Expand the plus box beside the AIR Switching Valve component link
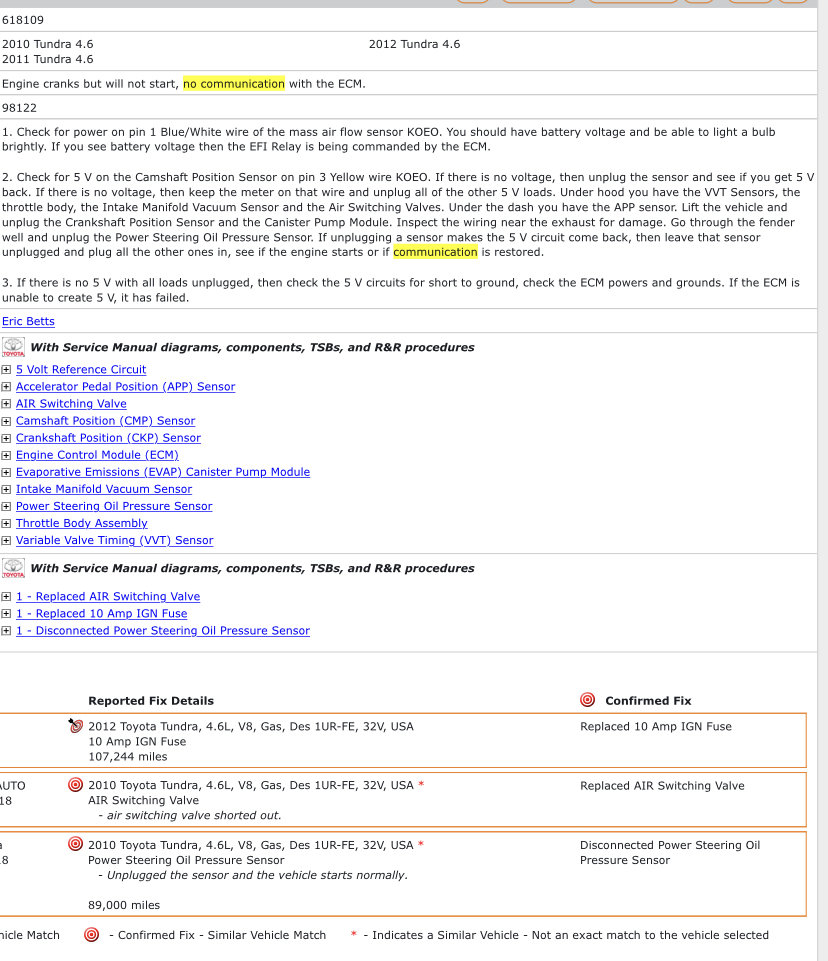This screenshot has height=961, width=828. tap(6, 404)
